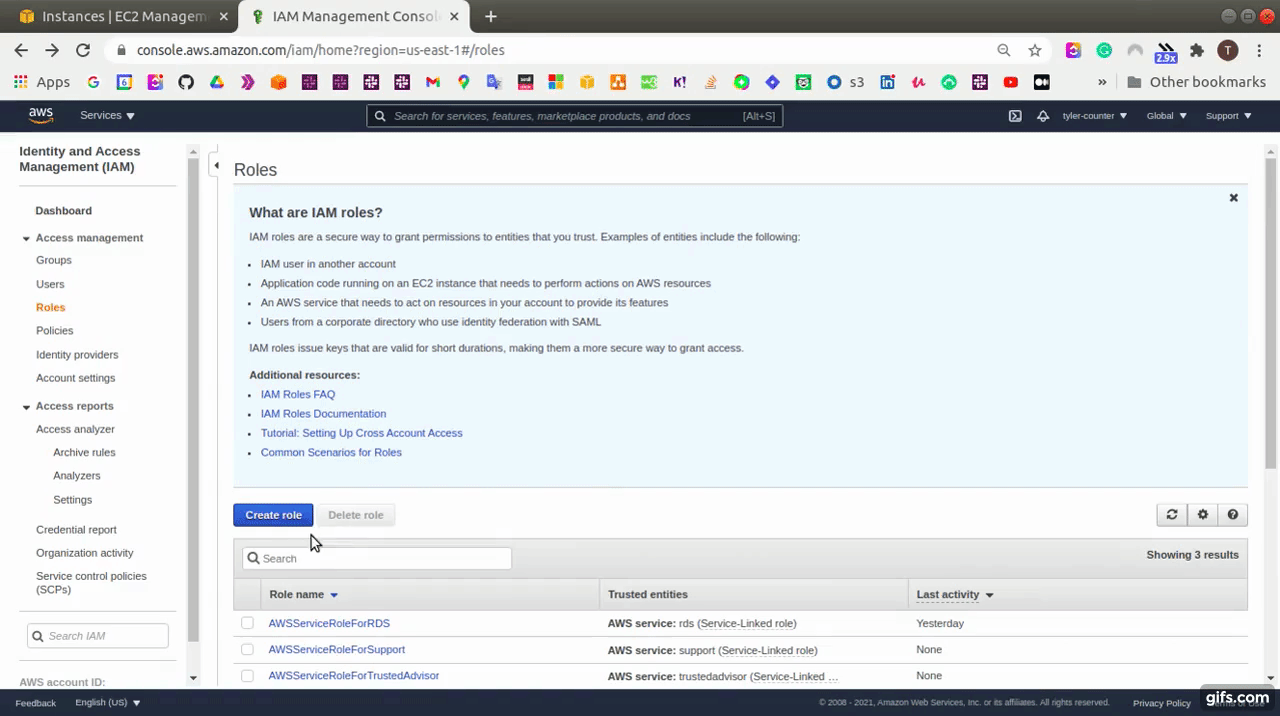Open Credential report in sidebar
Viewport: 1280px width, 716px height.
[76, 530]
